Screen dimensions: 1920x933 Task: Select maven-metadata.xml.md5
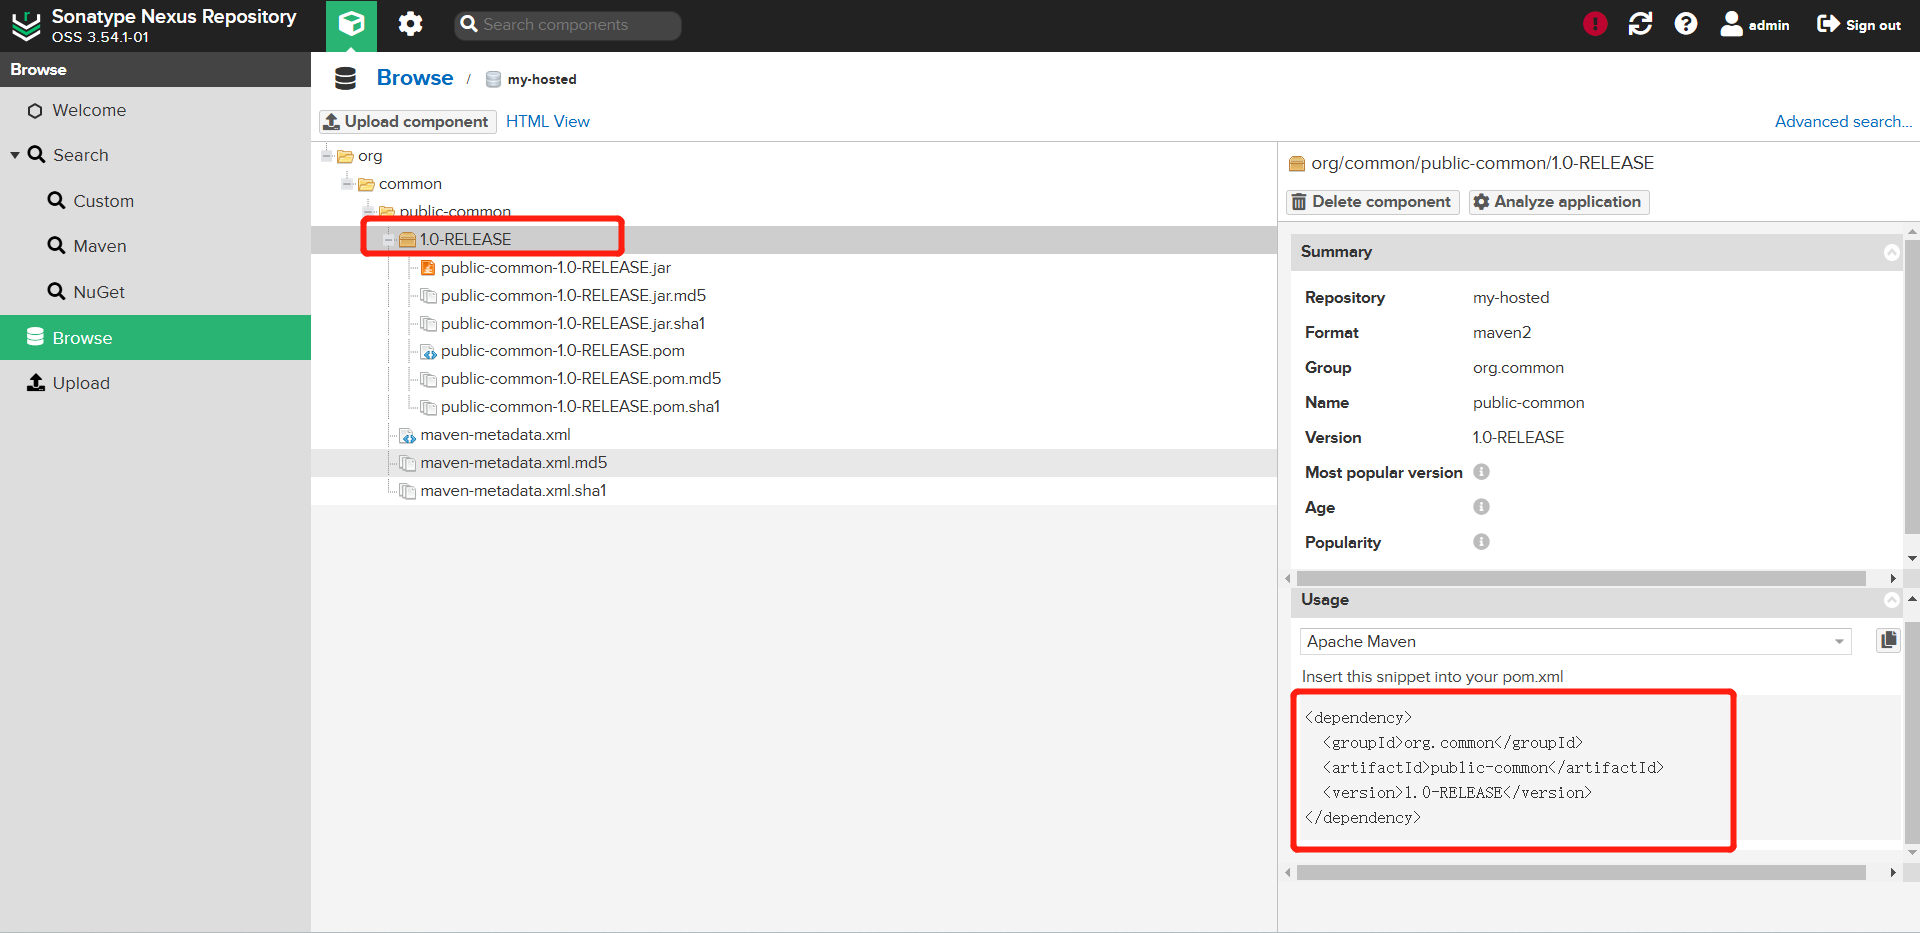tap(513, 463)
